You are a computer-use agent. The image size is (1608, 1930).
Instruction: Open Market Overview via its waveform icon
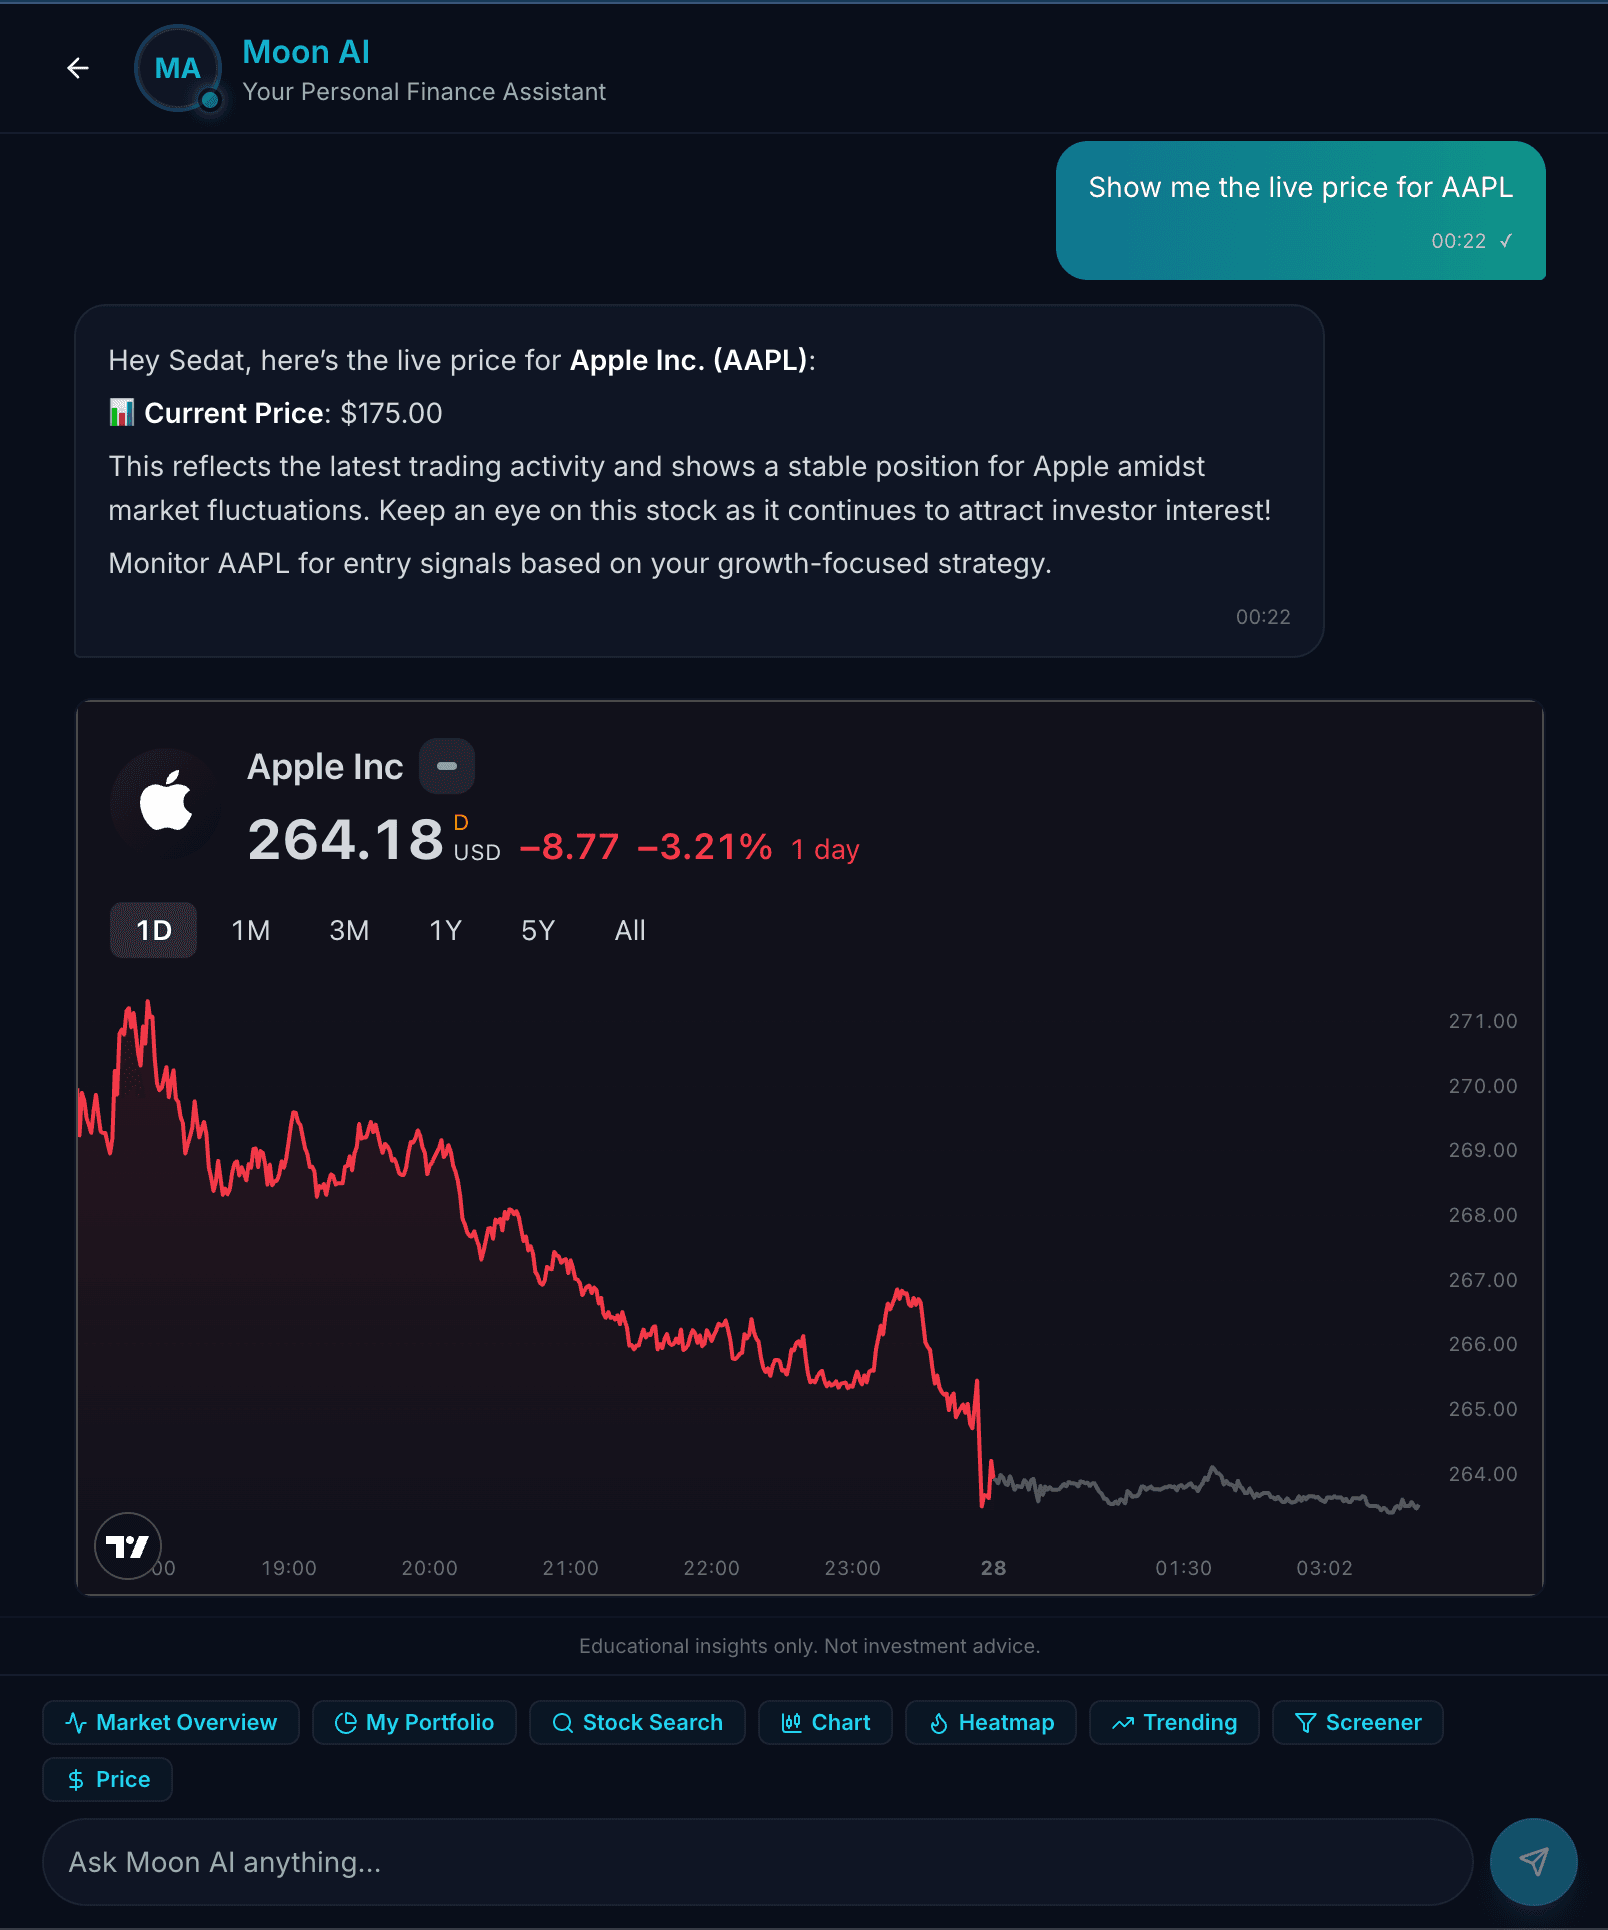pos(77,1722)
